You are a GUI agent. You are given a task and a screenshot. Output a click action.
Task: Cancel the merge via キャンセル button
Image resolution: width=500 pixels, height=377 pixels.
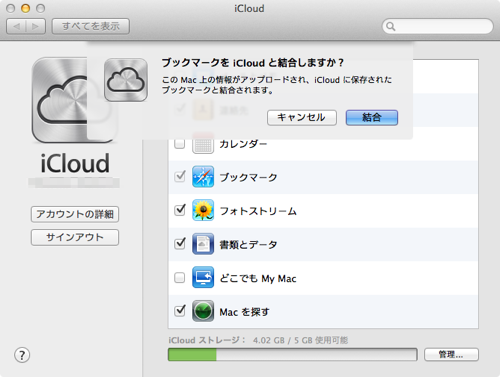click(302, 118)
